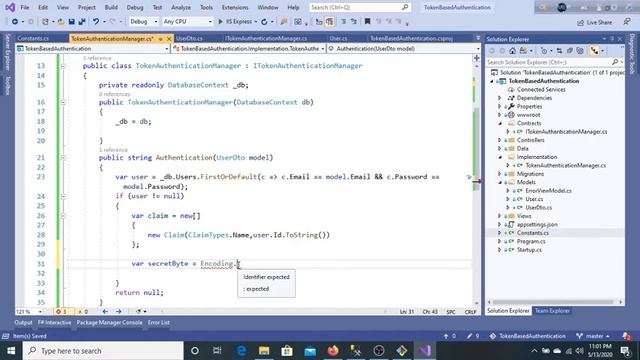Click the Navigate Backward toolbar icon
The height and width of the screenshot is (360, 640).
click(15, 22)
